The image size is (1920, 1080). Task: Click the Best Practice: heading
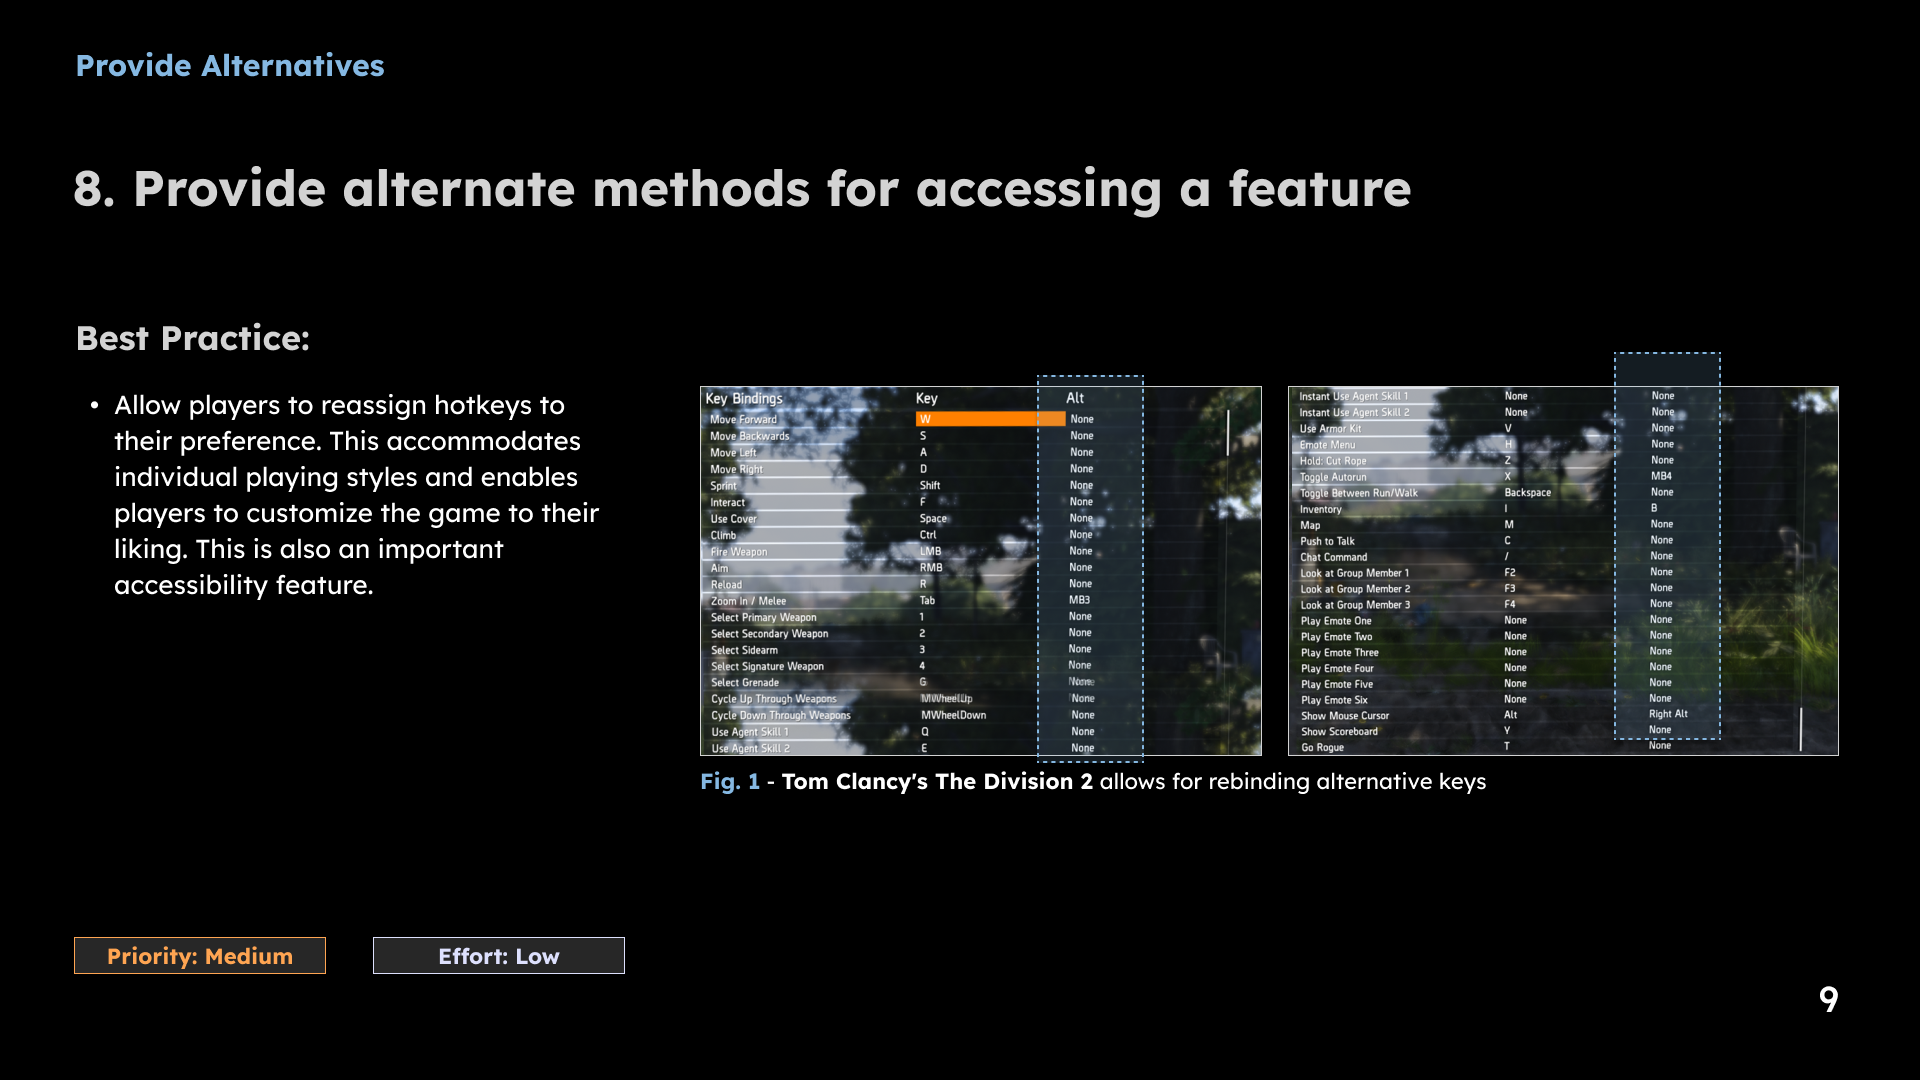[193, 339]
